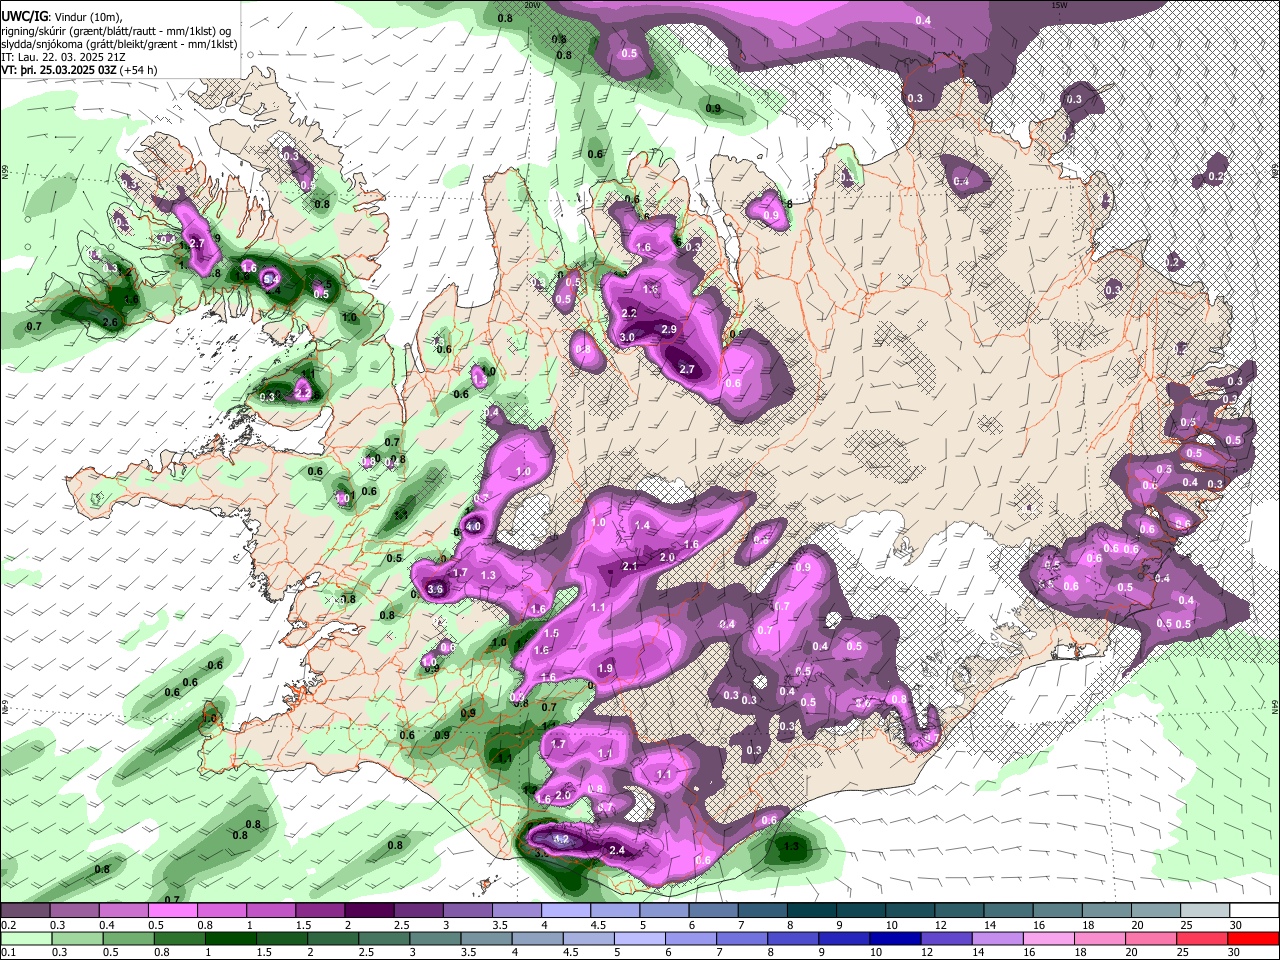This screenshot has width=1280, height=960.
Task: Pick the dark green swatch labeled 1
Action: coord(231,938)
